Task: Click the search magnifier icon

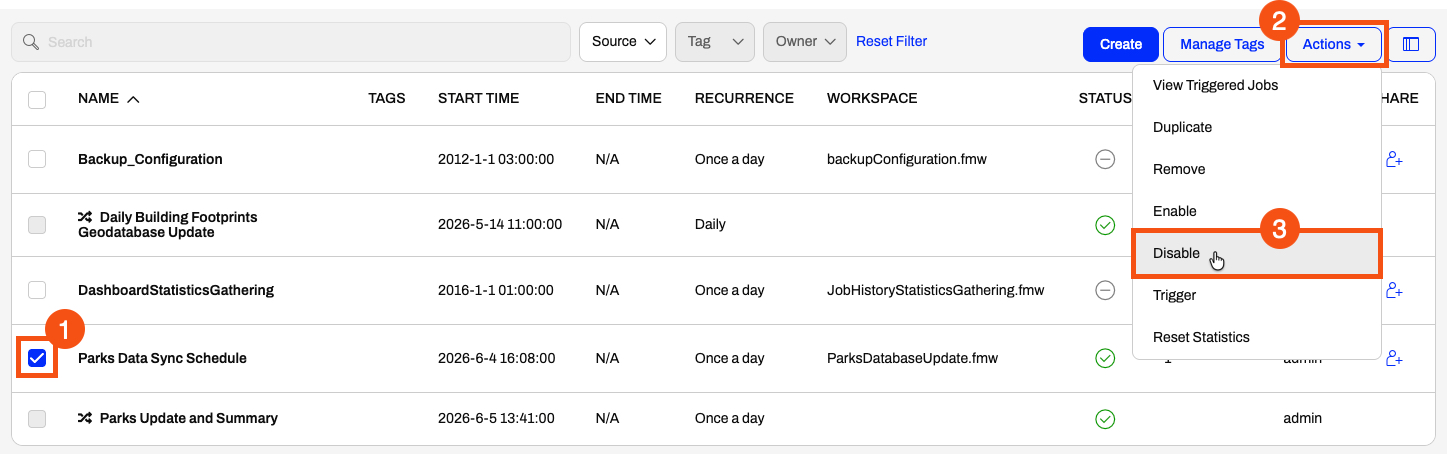Action: 31,42
